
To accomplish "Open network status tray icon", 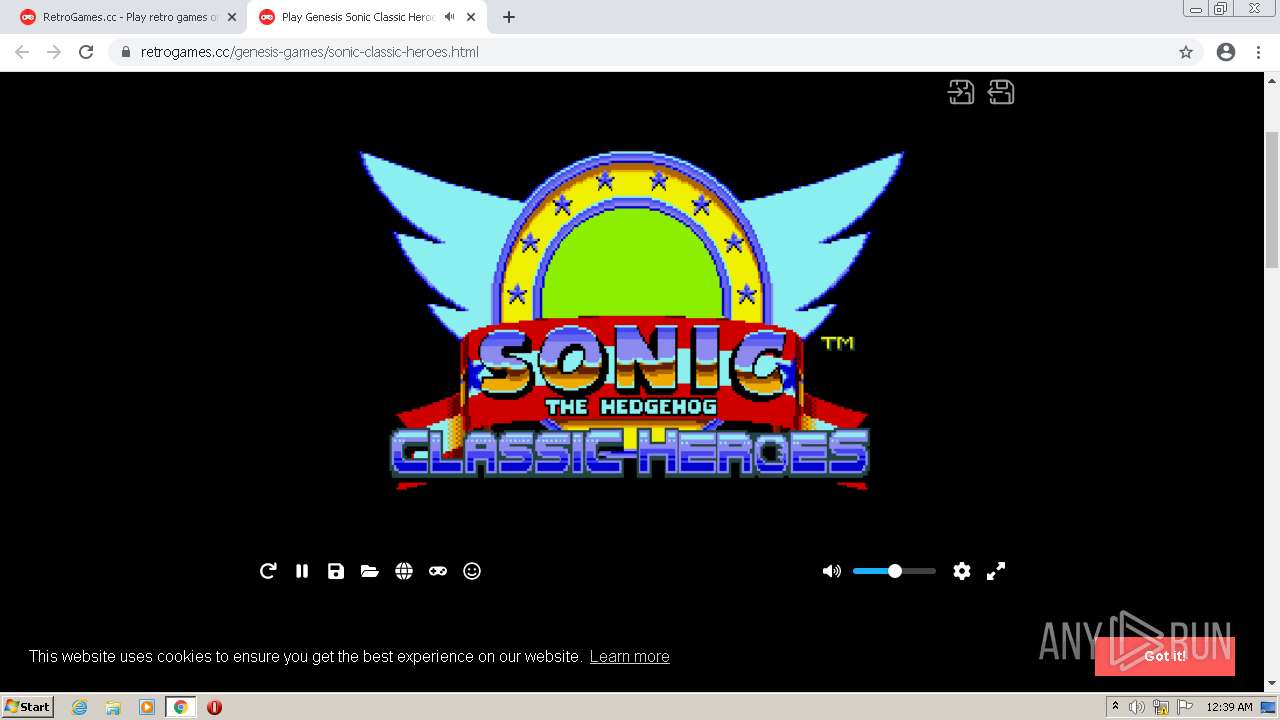I will (x=1161, y=707).
